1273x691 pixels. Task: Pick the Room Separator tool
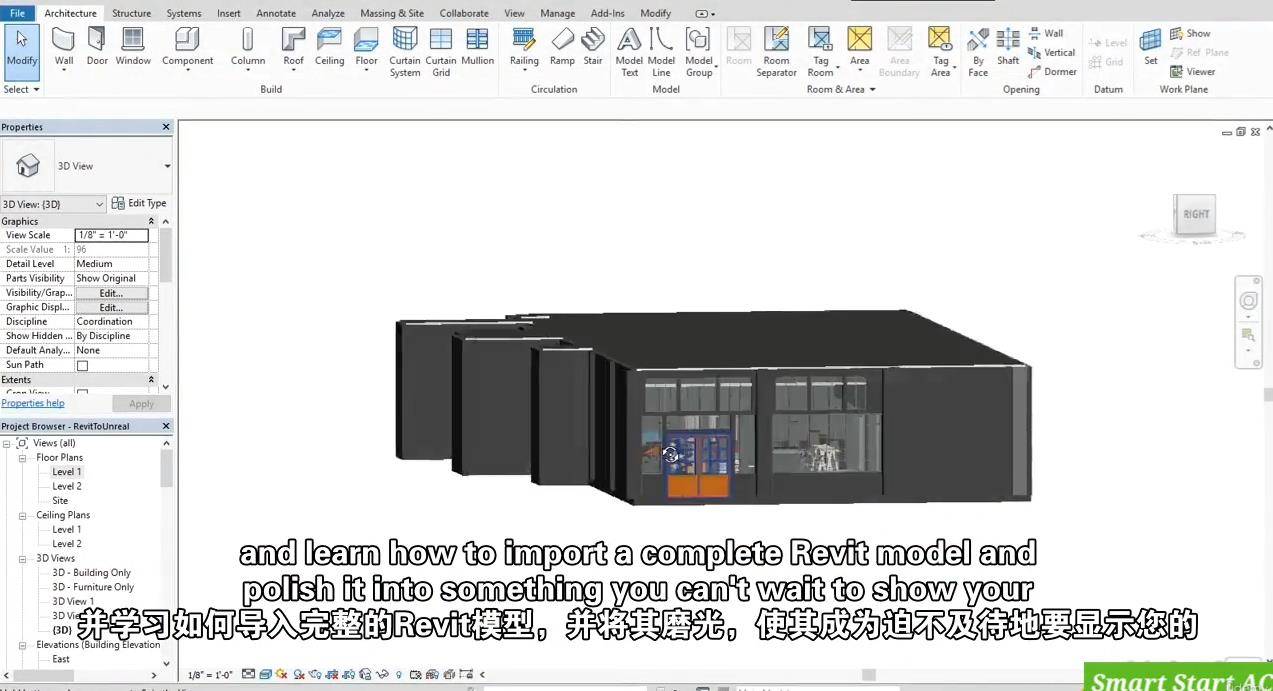[x=776, y=52]
